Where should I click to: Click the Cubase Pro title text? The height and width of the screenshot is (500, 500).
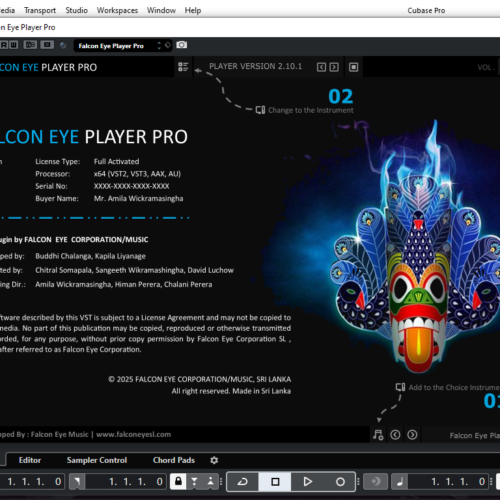pos(426,11)
